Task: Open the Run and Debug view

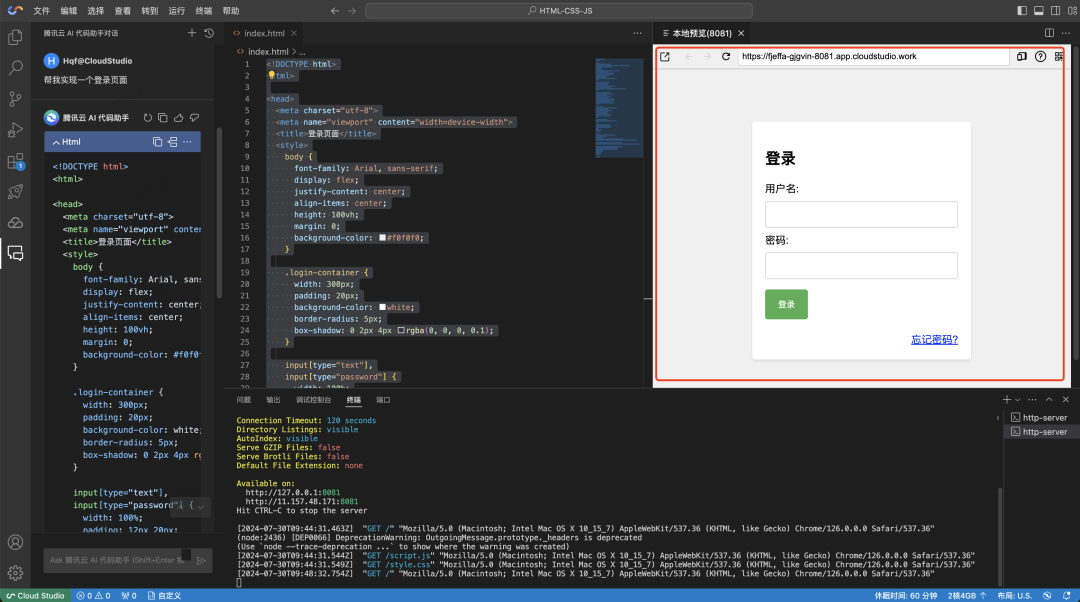Action: click(15, 129)
